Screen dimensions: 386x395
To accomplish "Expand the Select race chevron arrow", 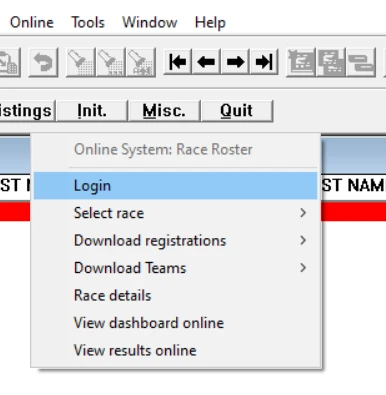I will coord(303,213).
